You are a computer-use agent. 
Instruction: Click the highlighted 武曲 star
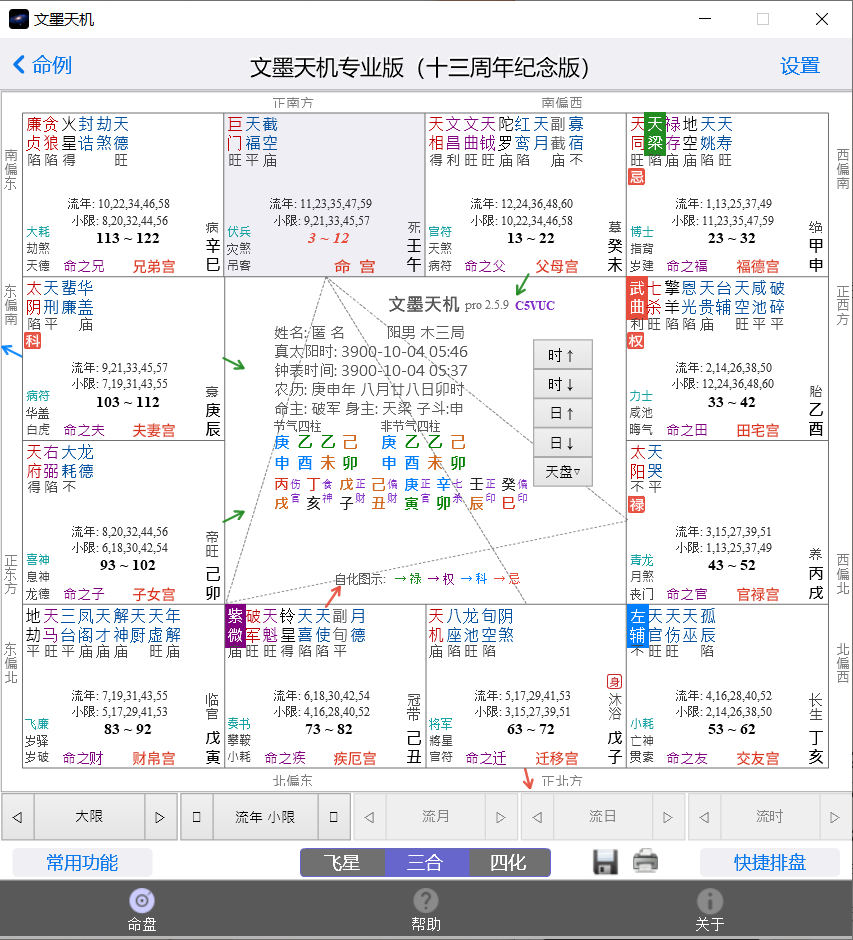(637, 298)
